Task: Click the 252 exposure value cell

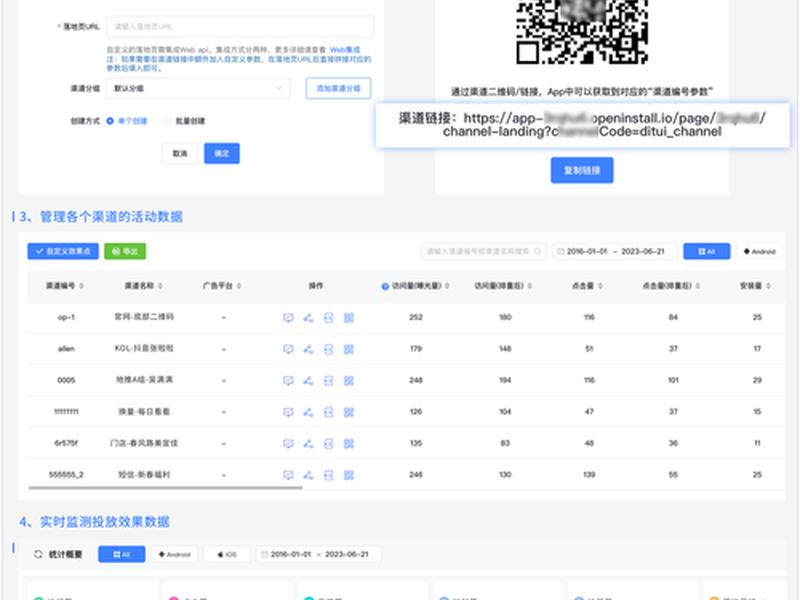Action: click(x=416, y=317)
